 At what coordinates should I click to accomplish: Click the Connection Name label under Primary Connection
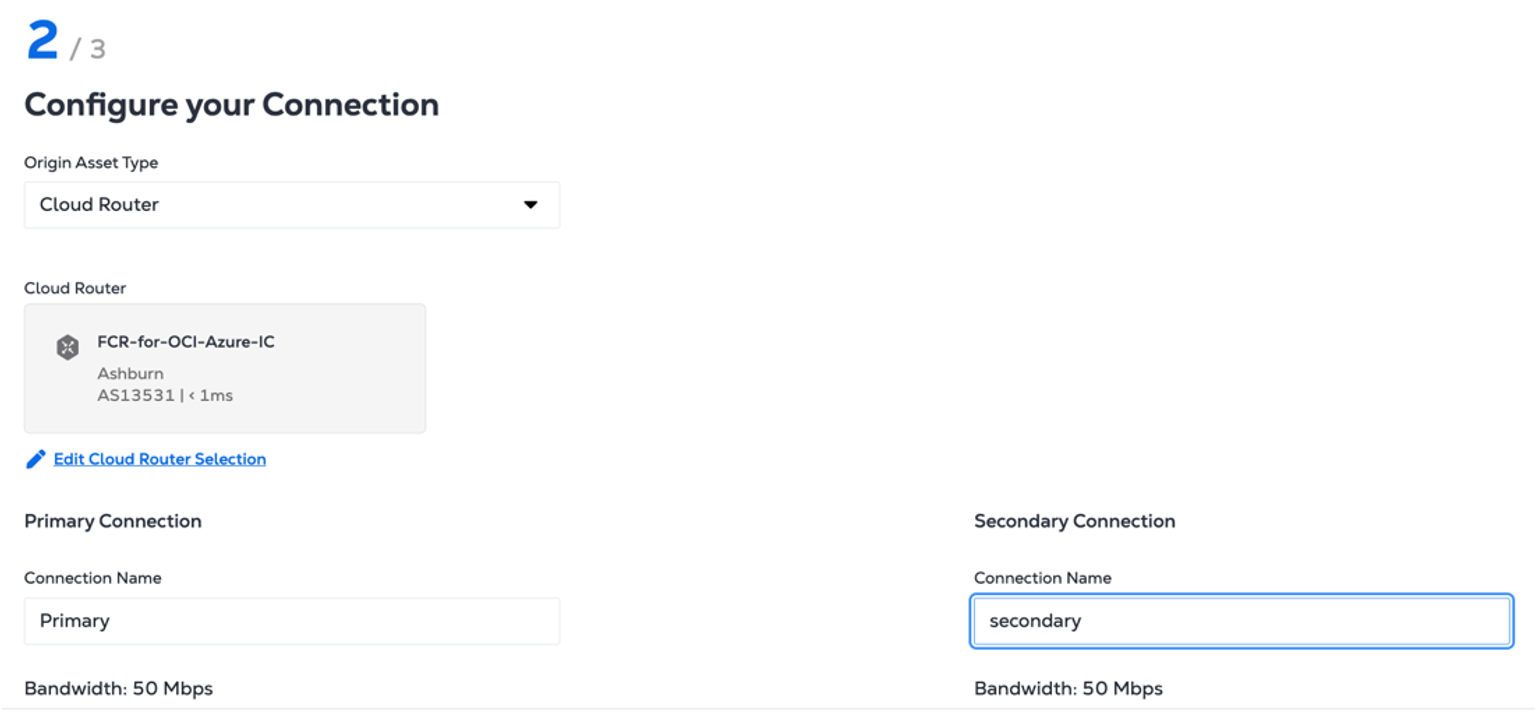coord(92,578)
